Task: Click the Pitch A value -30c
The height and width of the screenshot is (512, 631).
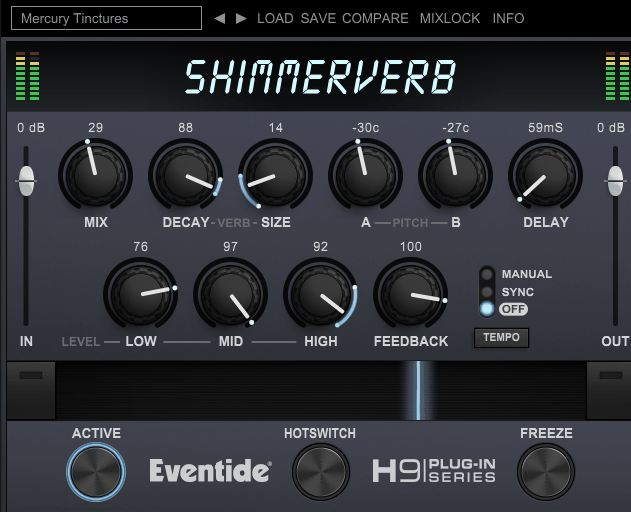Action: pyautogui.click(x=365, y=128)
